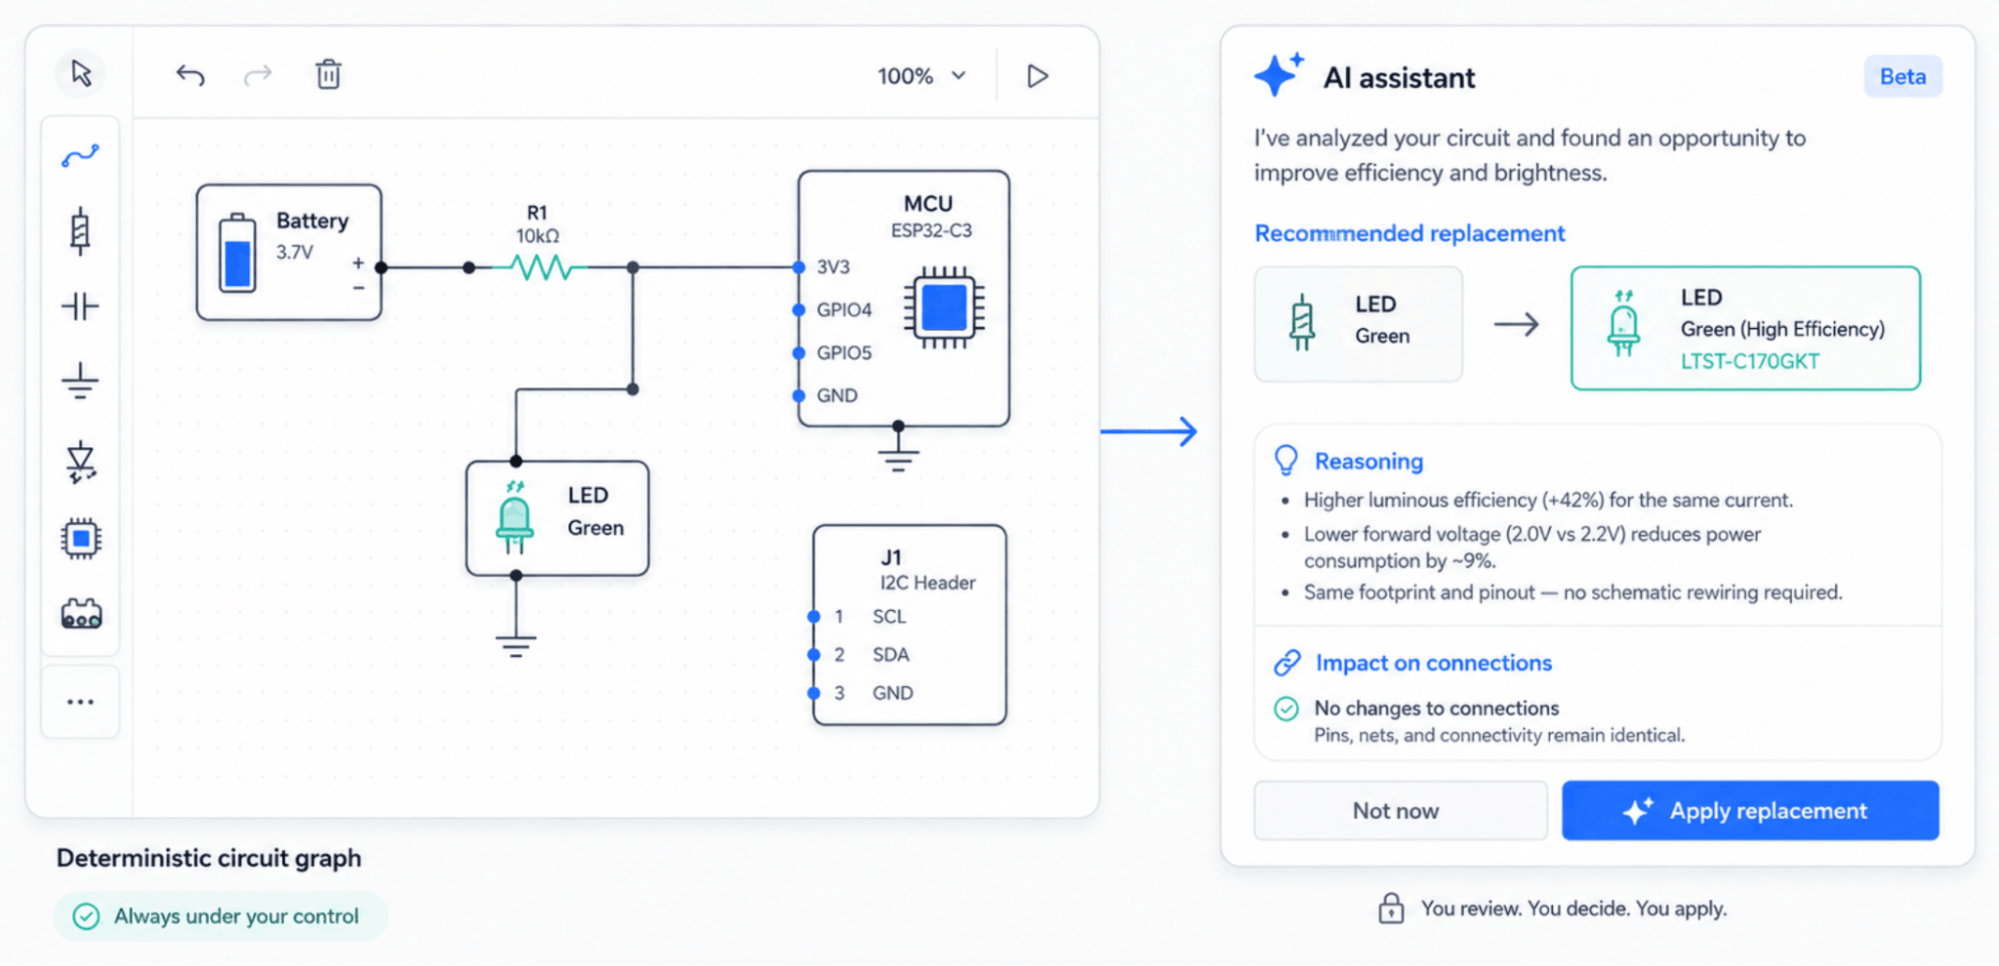Click the battery icon inside Battery block

(237, 253)
